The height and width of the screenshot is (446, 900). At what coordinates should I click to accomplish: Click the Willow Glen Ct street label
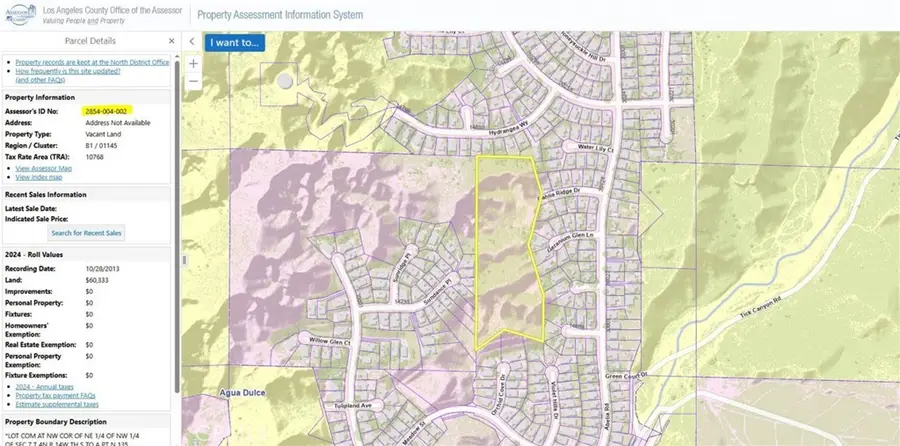point(330,340)
